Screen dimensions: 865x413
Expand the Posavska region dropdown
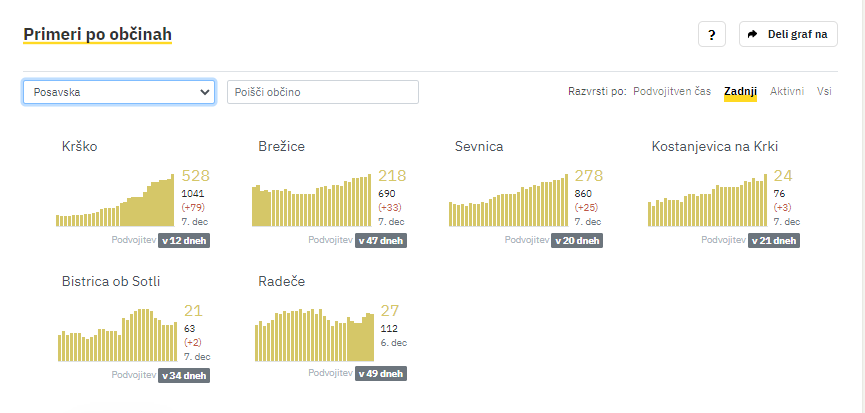point(119,92)
